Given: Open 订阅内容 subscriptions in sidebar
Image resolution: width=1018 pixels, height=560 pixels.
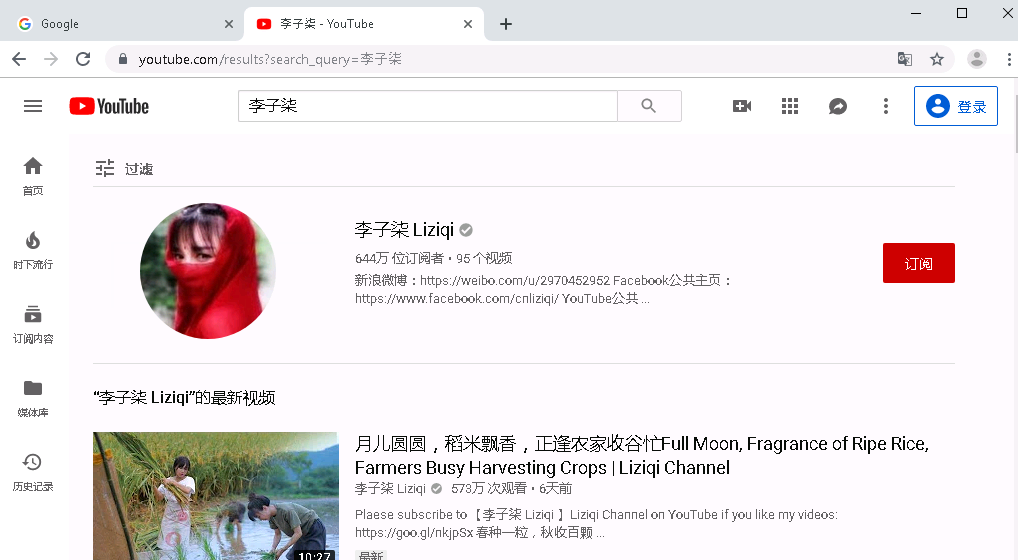Looking at the screenshot, I should pyautogui.click(x=32, y=324).
